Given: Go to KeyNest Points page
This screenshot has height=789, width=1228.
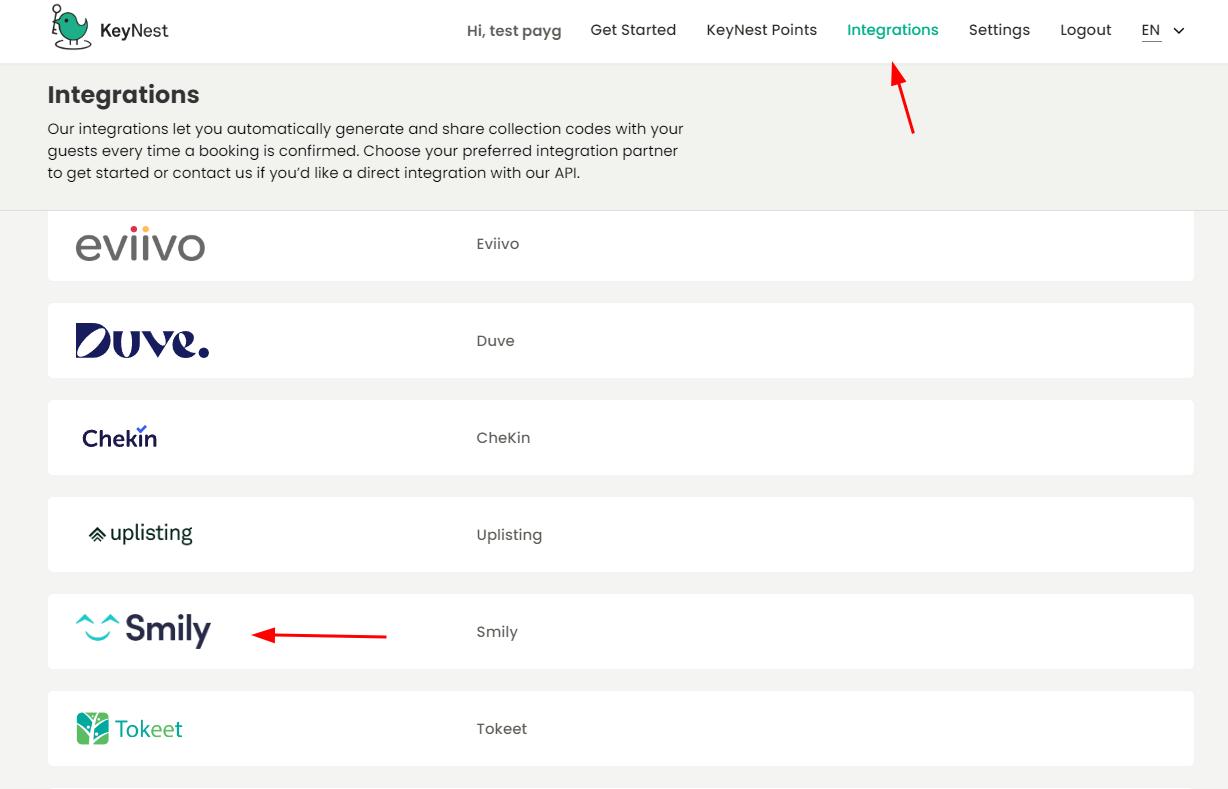Looking at the screenshot, I should [761, 30].
